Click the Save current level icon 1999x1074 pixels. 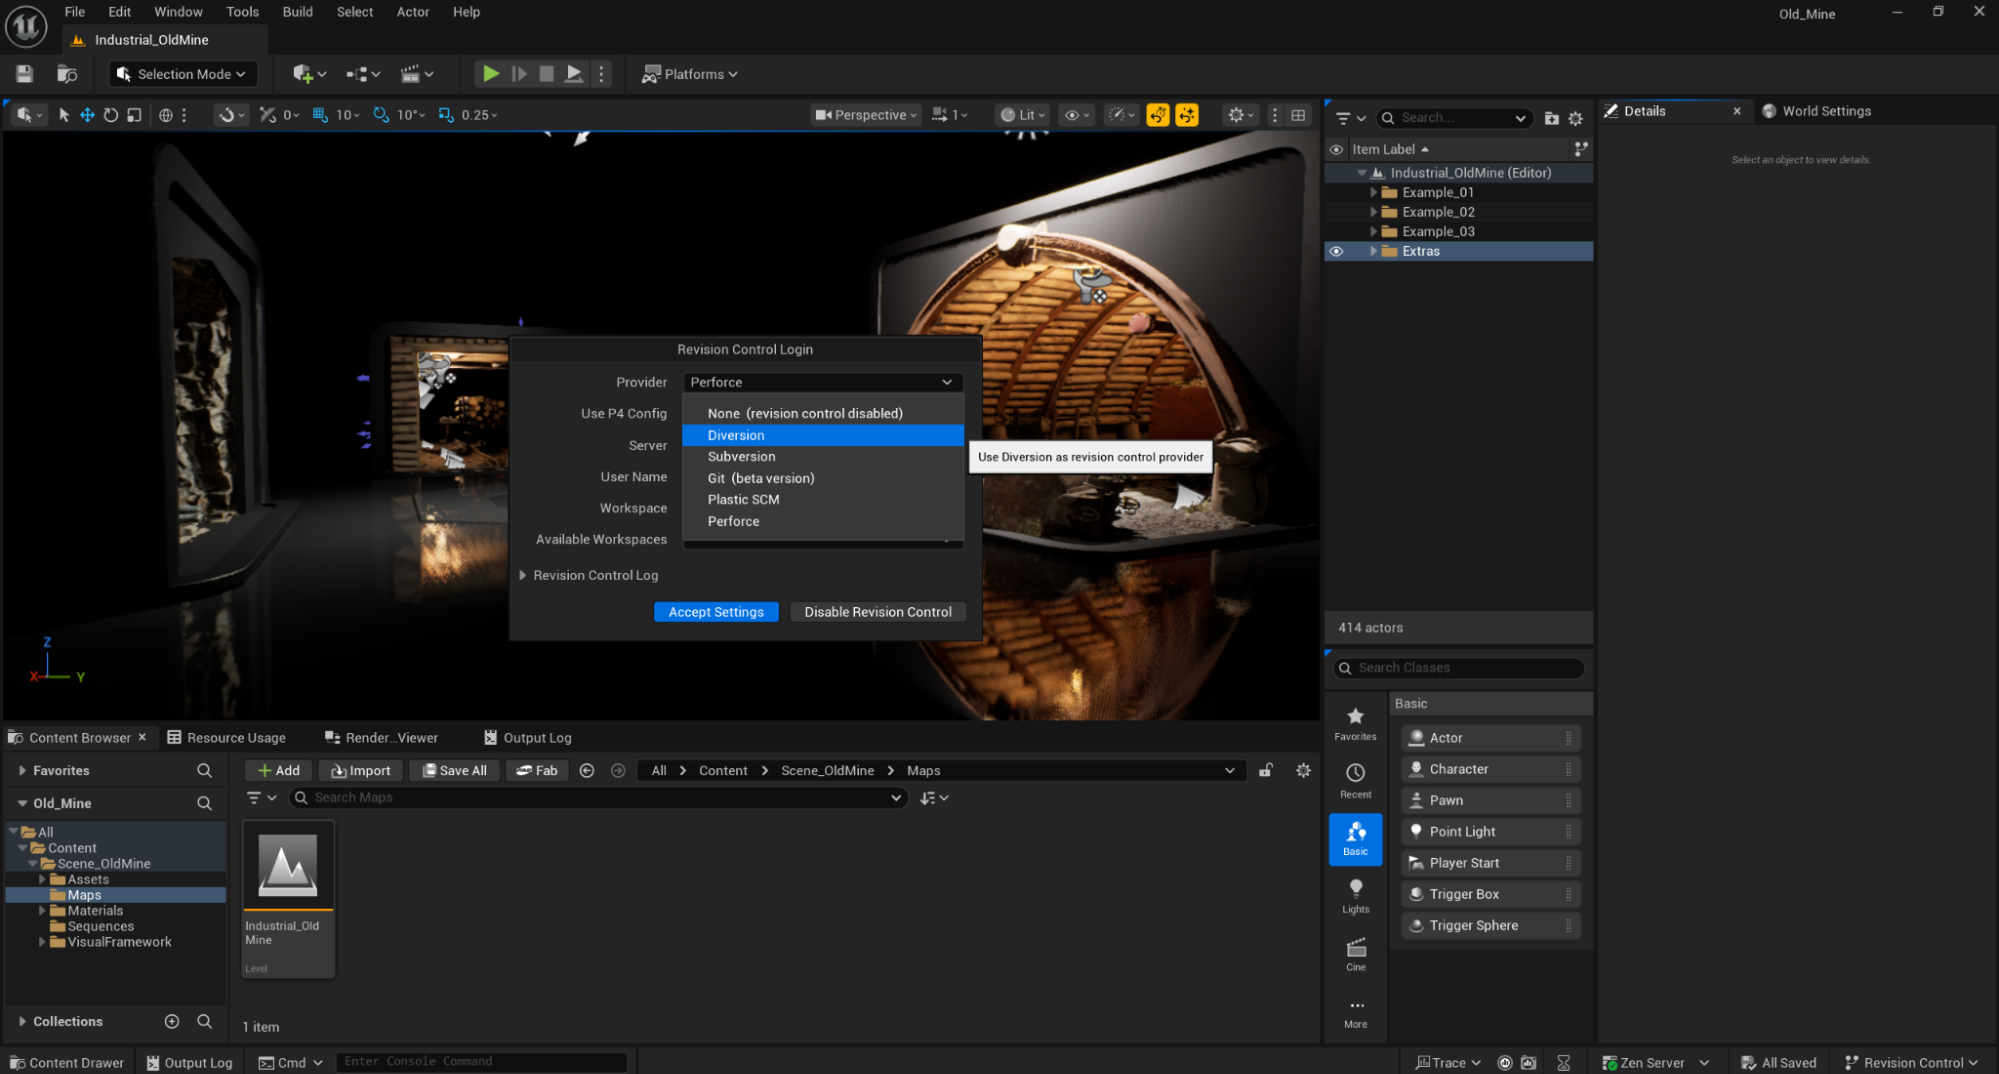25,74
